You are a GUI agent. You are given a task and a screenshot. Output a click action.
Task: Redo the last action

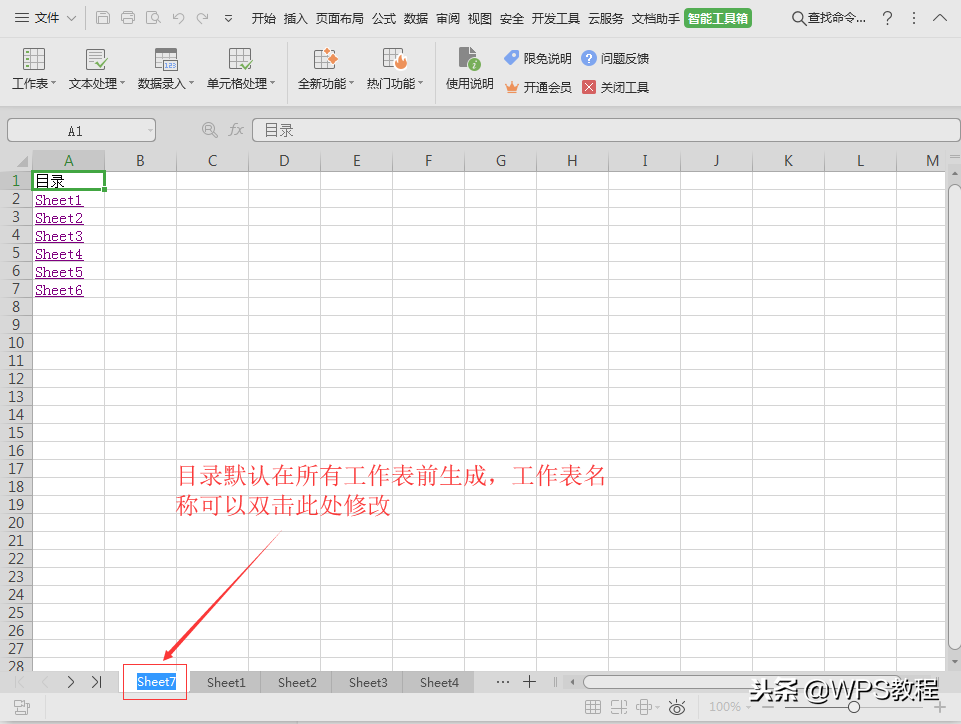tap(203, 18)
